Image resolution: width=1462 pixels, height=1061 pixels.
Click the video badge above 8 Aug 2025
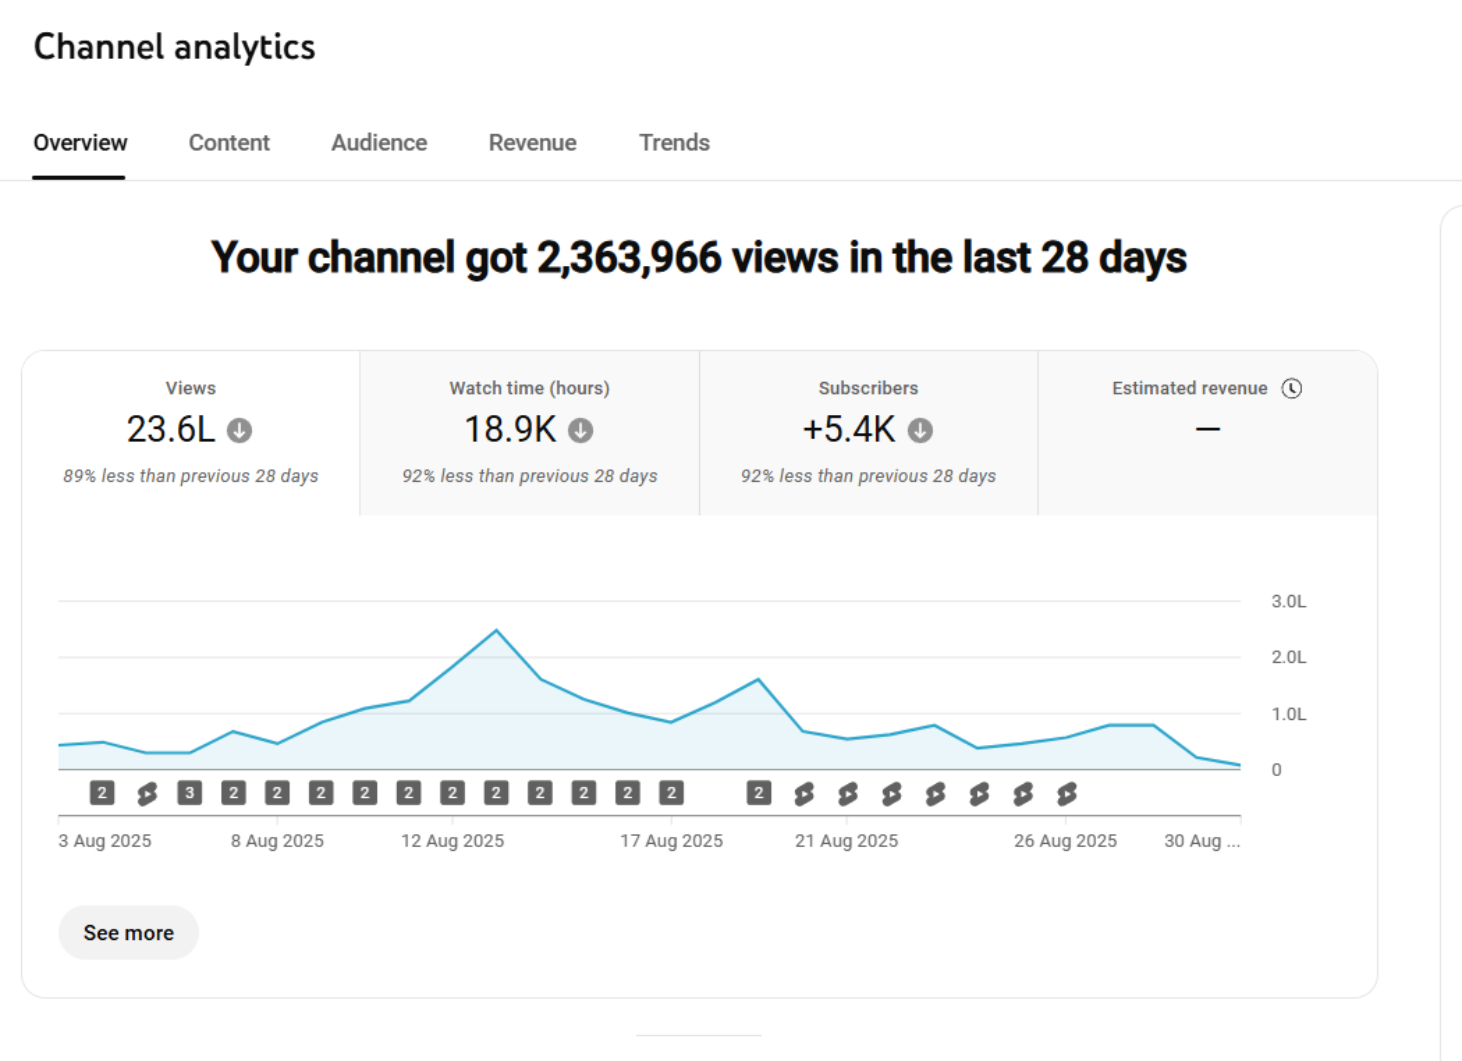click(x=277, y=793)
